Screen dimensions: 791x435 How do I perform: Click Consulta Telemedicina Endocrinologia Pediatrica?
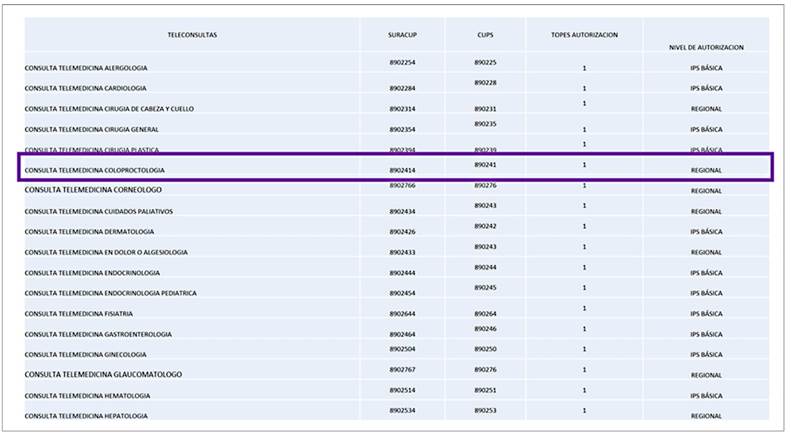point(111,293)
